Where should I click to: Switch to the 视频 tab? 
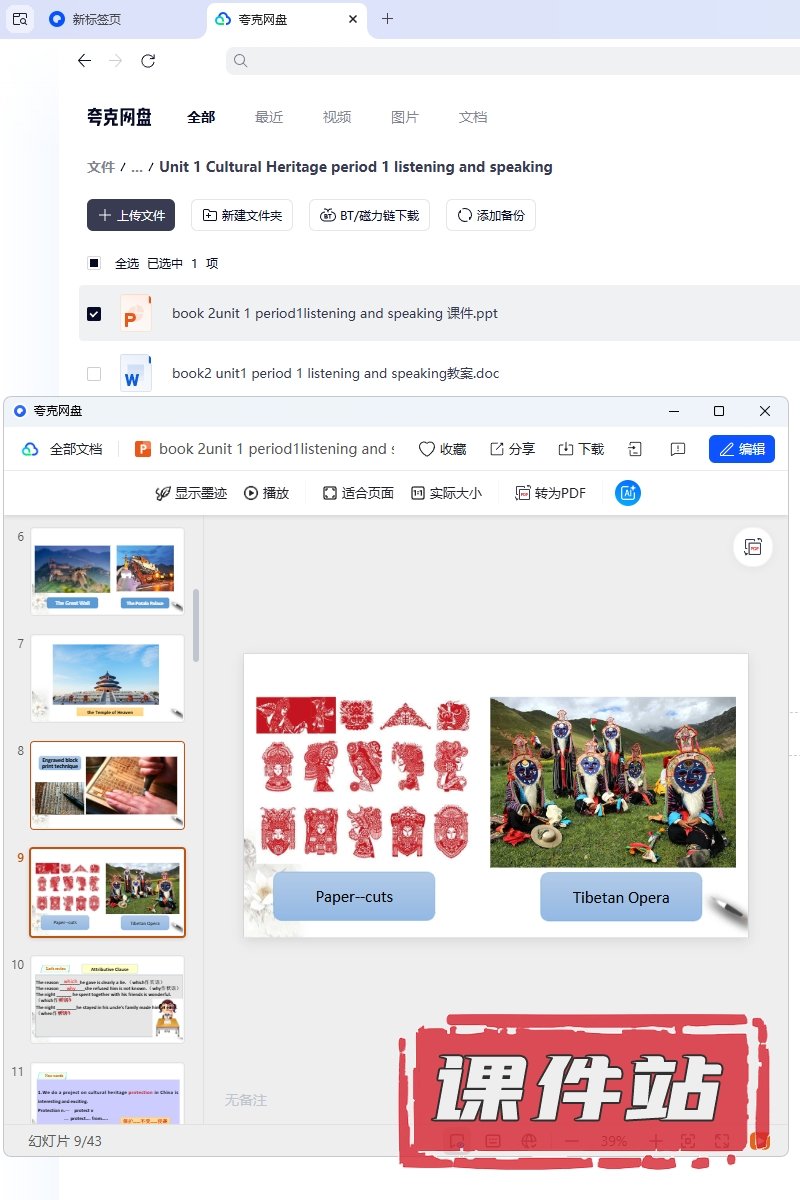pyautogui.click(x=337, y=117)
